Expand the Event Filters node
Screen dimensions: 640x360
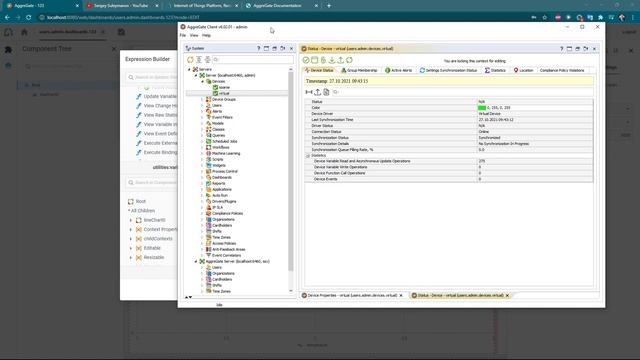tap(202, 118)
